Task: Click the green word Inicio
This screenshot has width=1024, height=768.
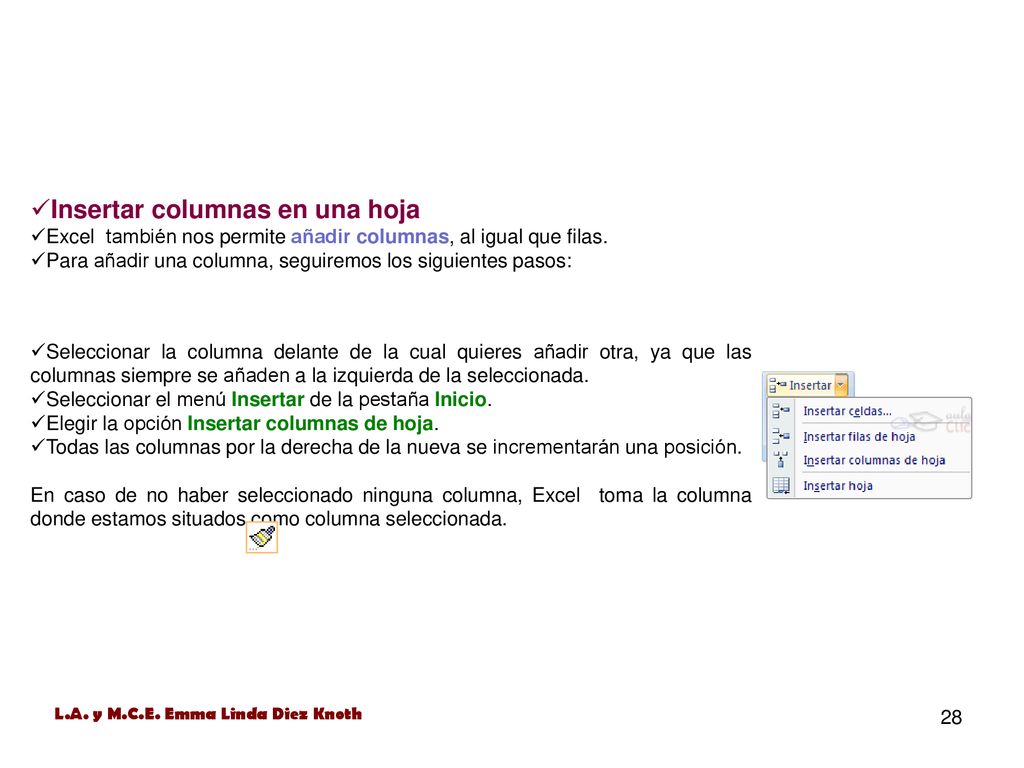Action: (x=460, y=399)
